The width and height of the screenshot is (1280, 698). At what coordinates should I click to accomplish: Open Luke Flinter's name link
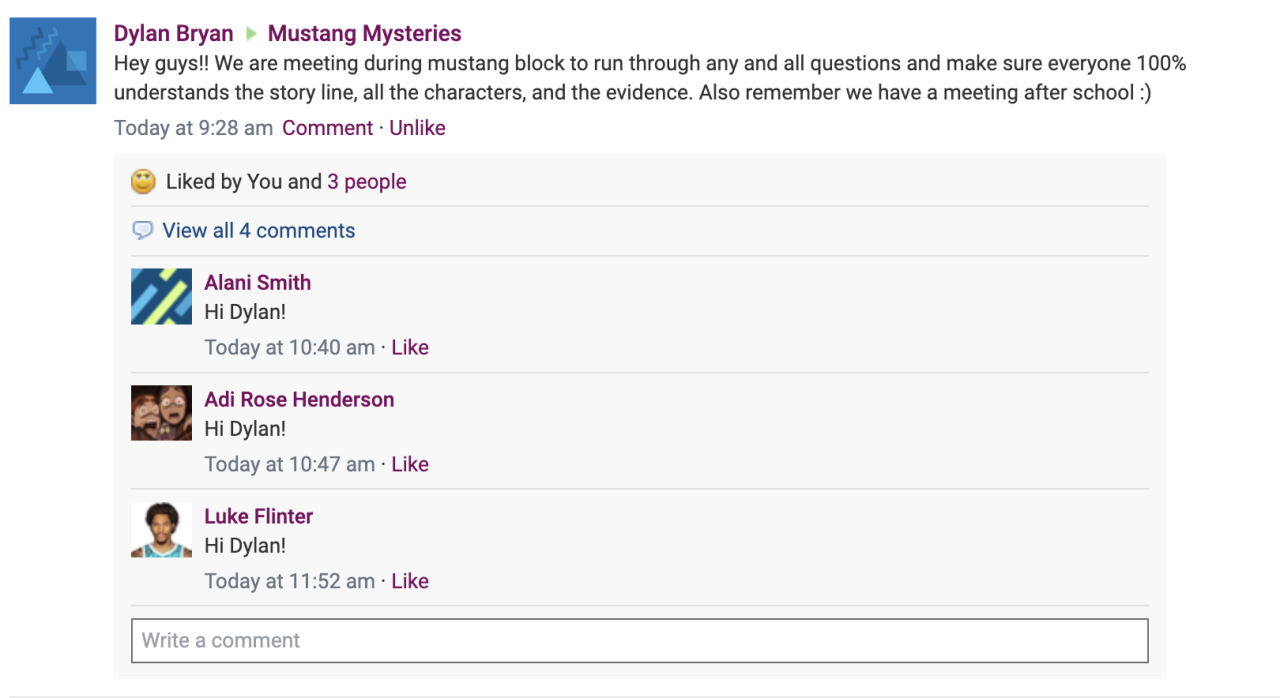259,517
